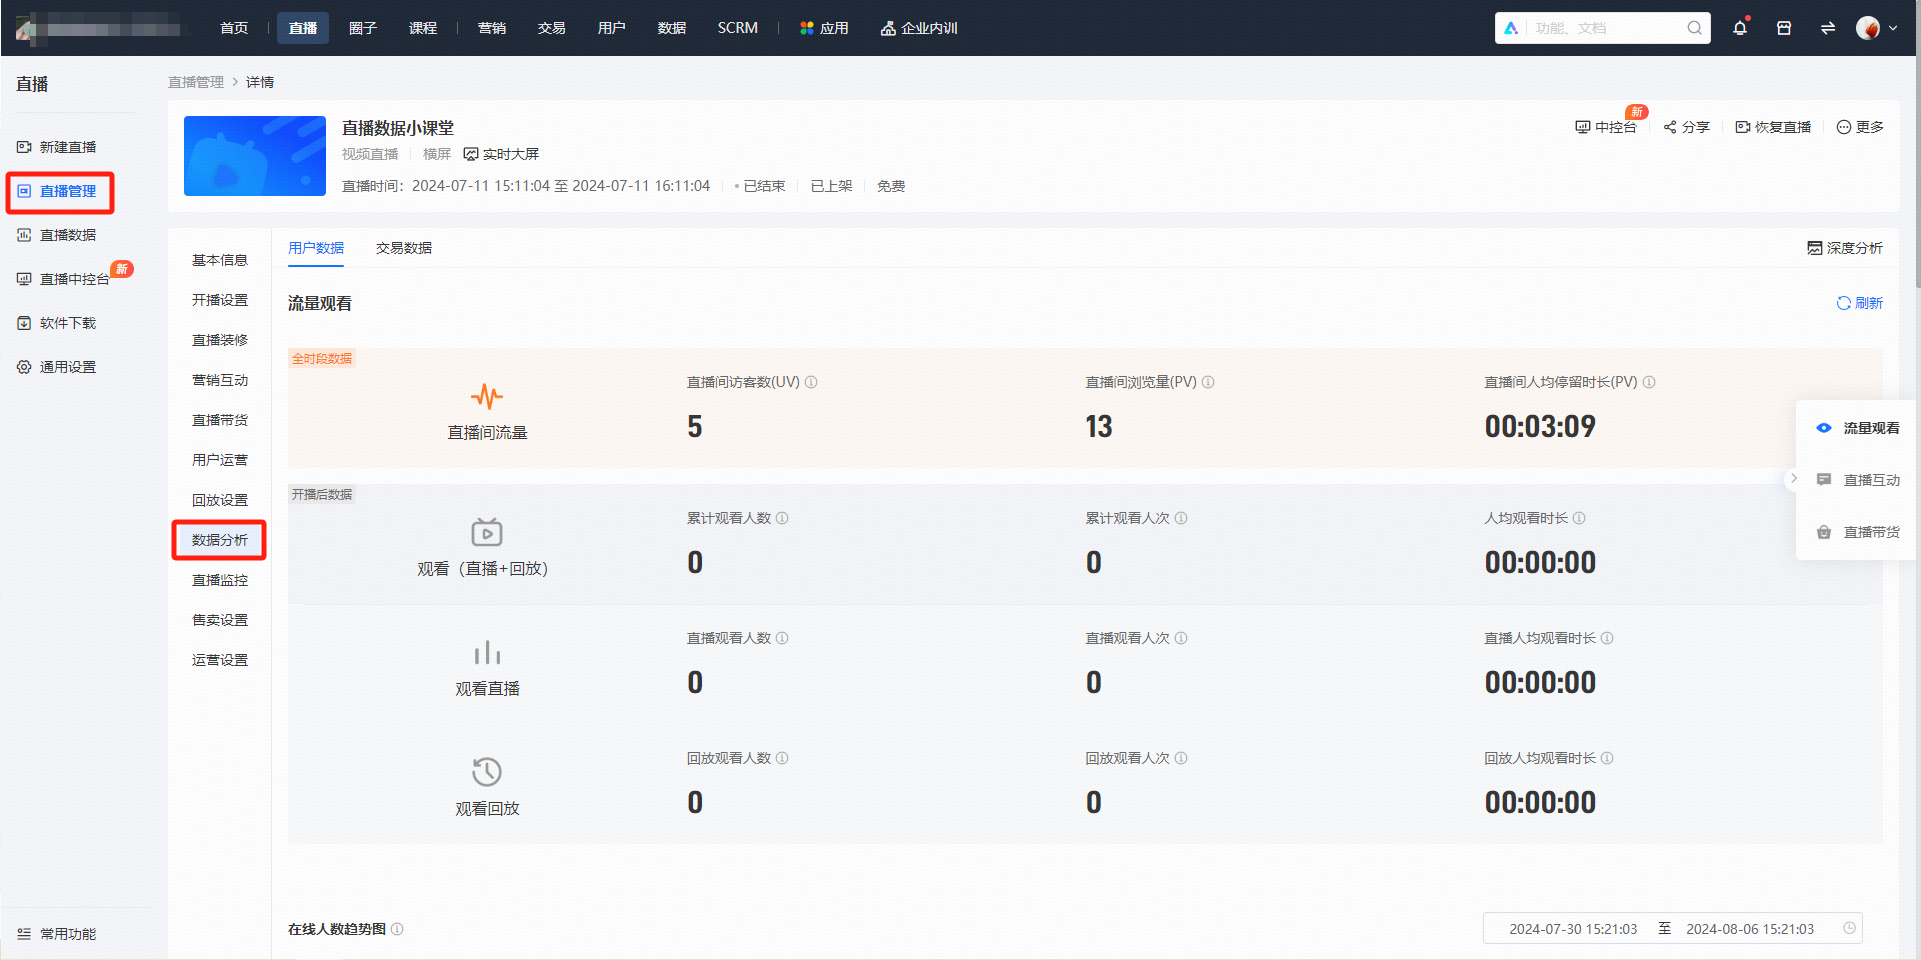Click the clock icon in date range
1921x960 pixels.
click(x=1849, y=928)
